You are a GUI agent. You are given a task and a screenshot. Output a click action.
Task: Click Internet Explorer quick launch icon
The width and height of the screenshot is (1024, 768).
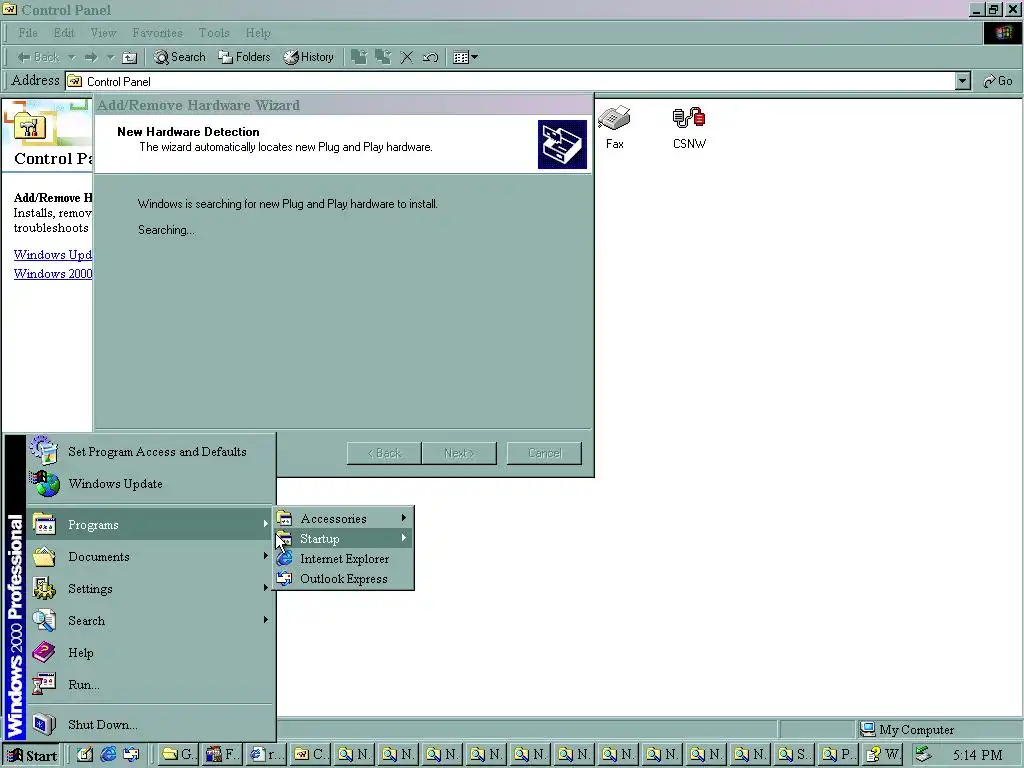click(108, 755)
